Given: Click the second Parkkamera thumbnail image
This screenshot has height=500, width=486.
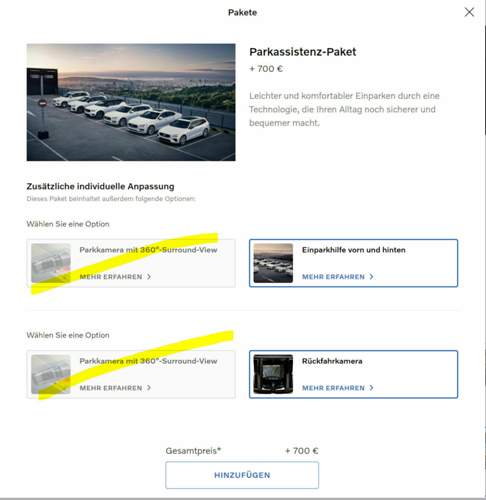Looking at the screenshot, I should 51,374.
